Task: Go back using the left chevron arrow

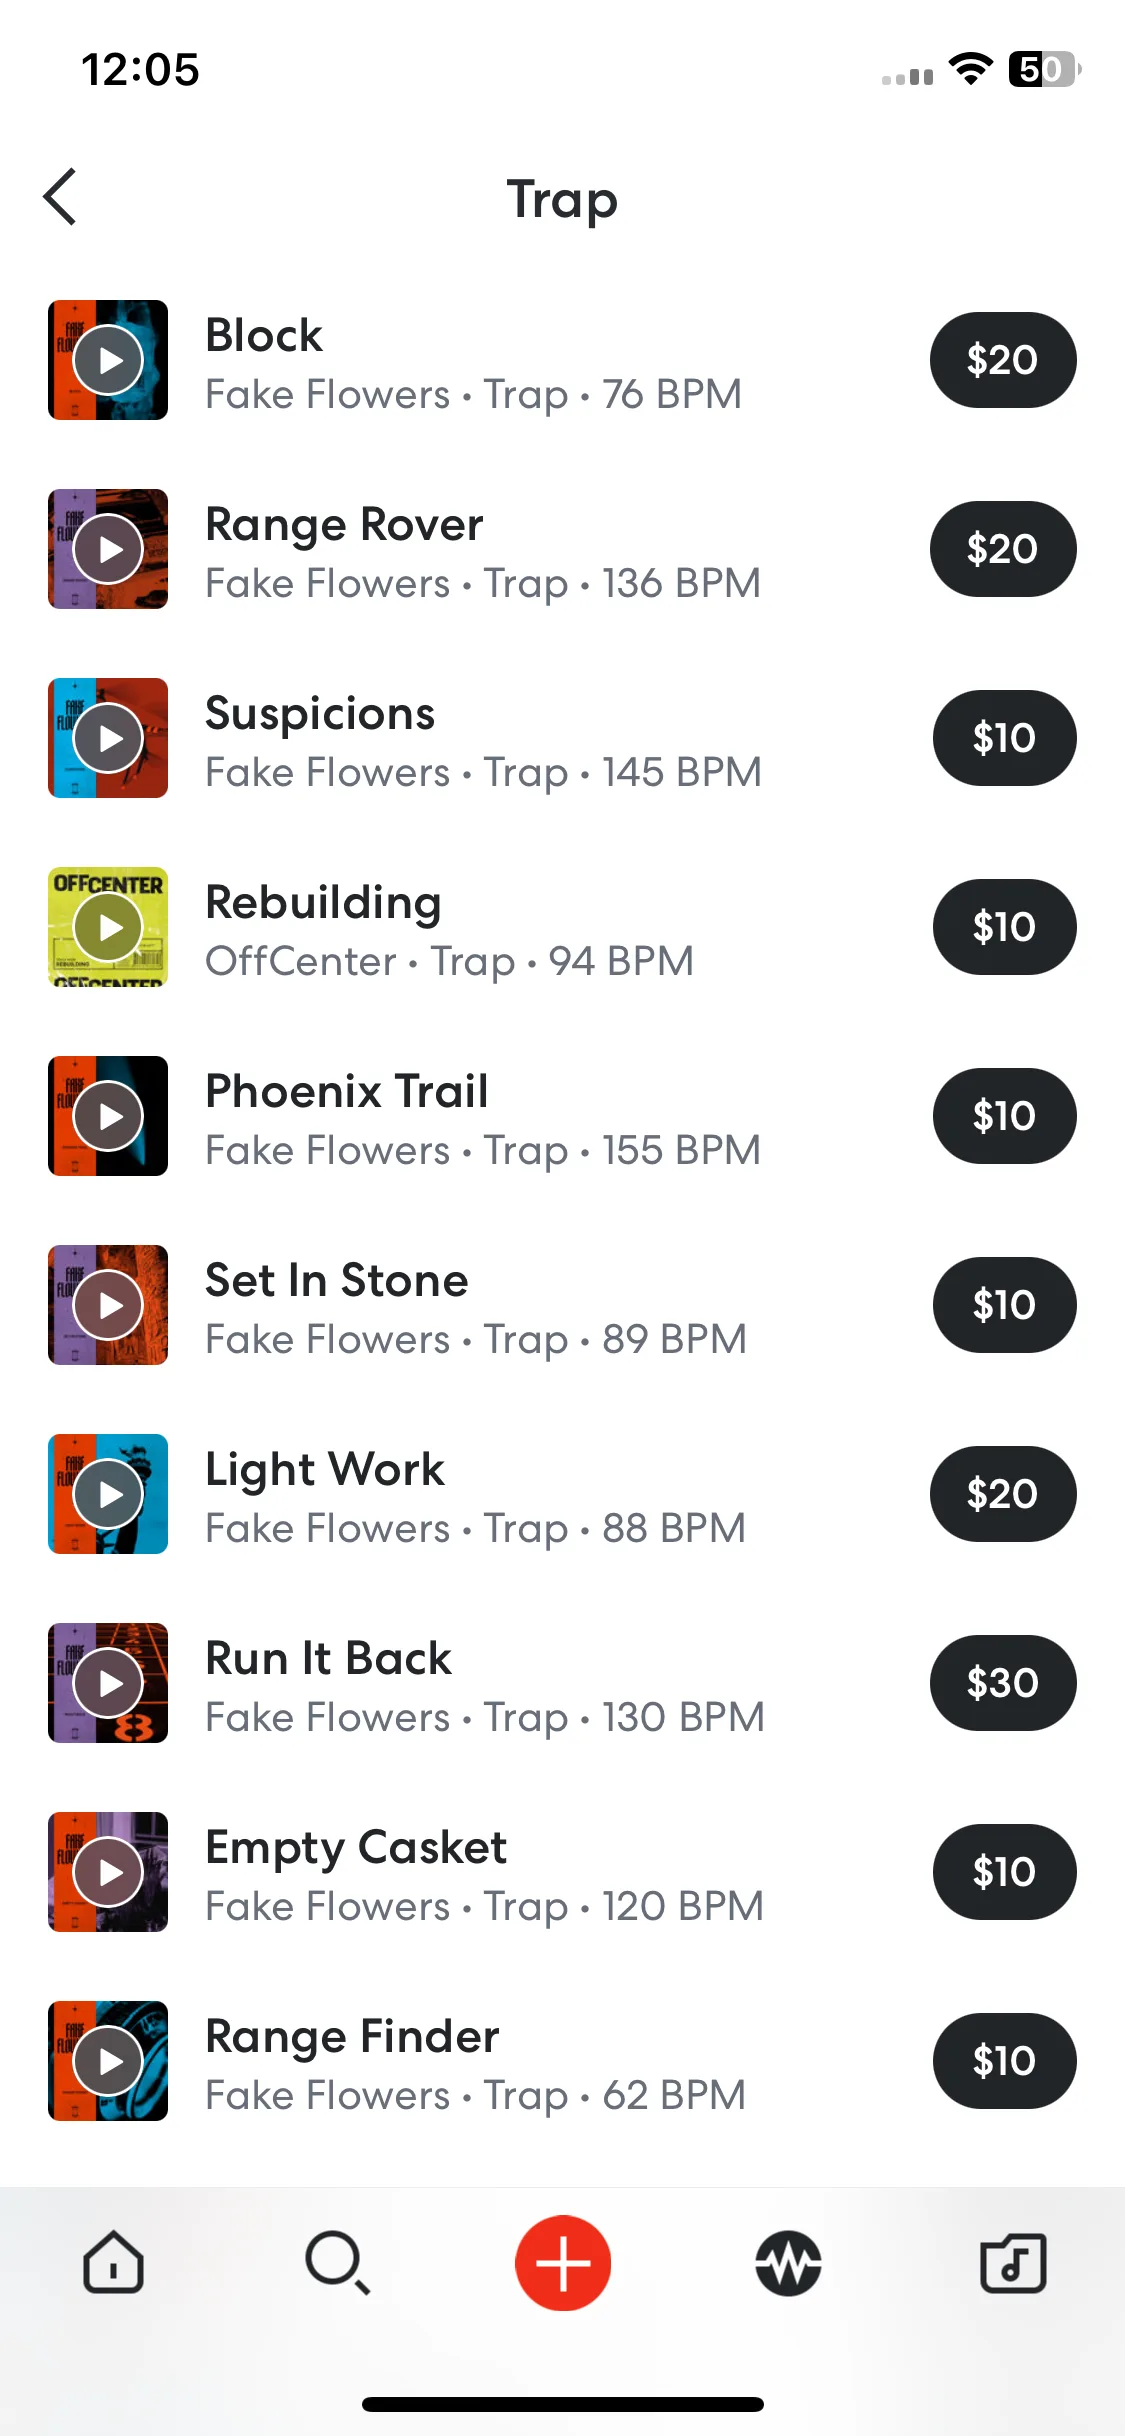Action: 60,197
